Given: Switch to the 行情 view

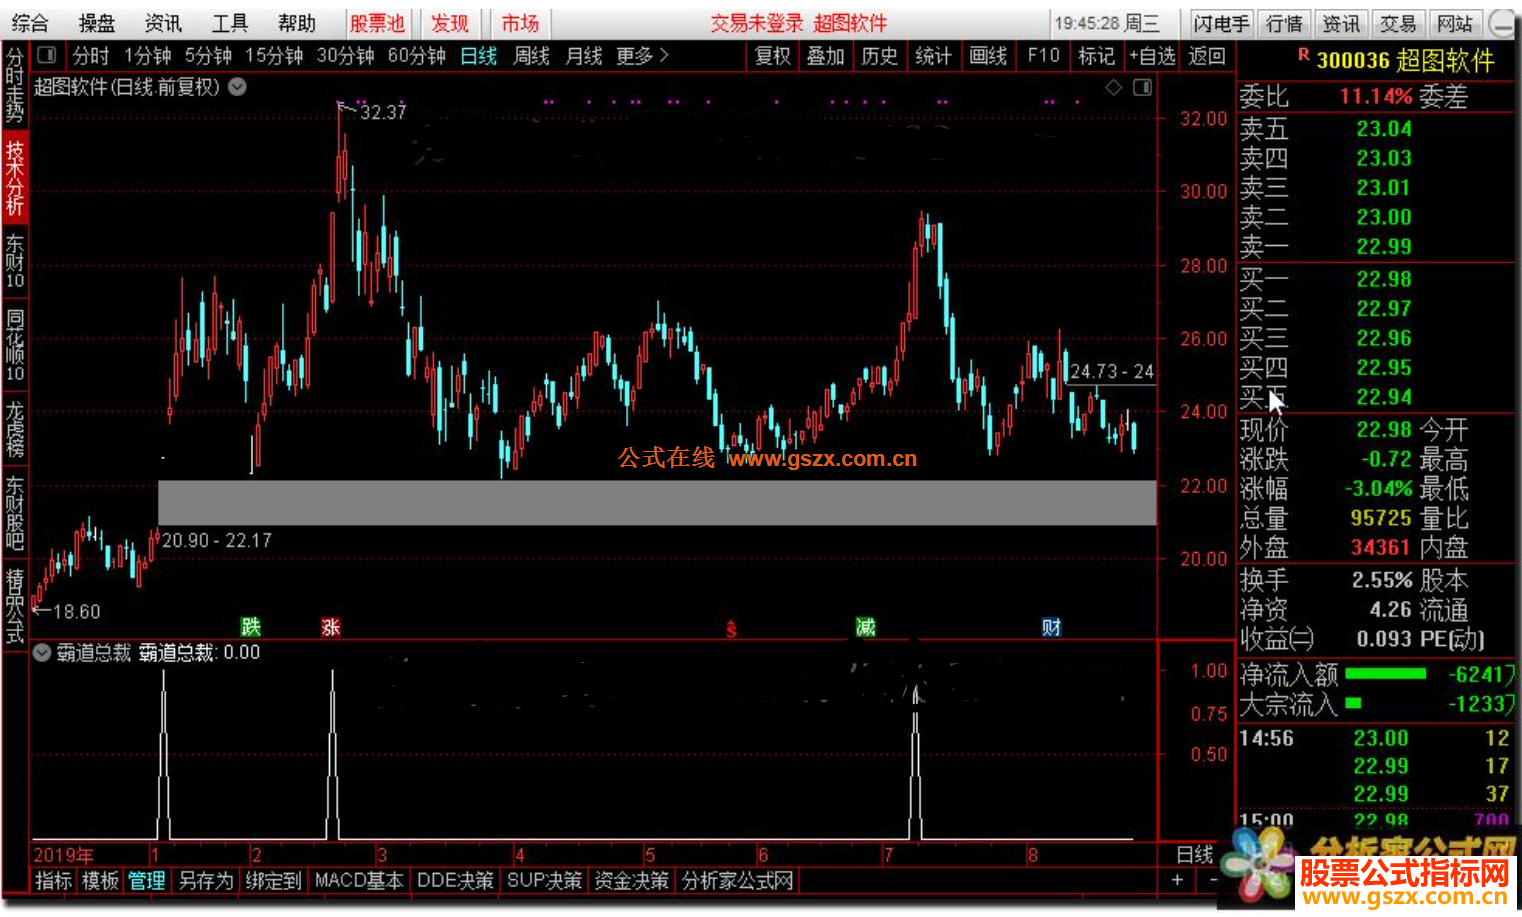Looking at the screenshot, I should pyautogui.click(x=1284, y=23).
